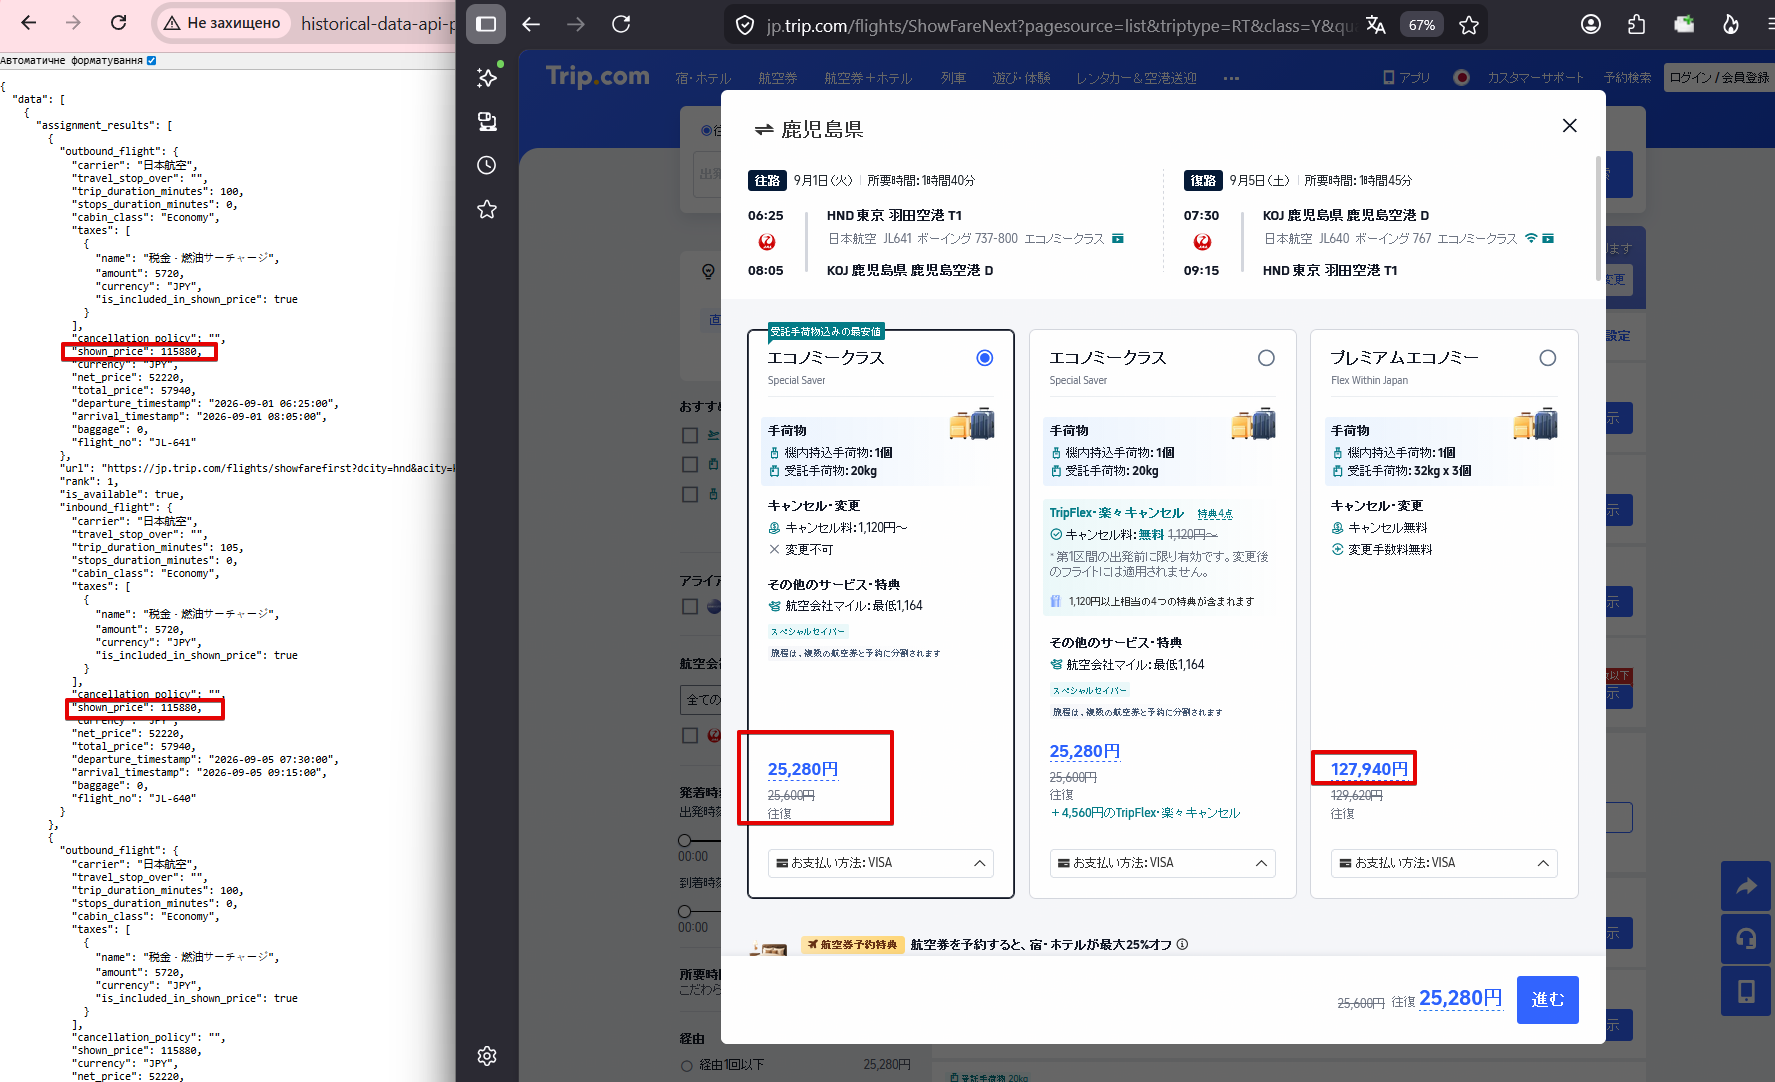The width and height of the screenshot is (1775, 1082).
Task: Select the 経由1回以下 radio option
Action: (x=687, y=1066)
